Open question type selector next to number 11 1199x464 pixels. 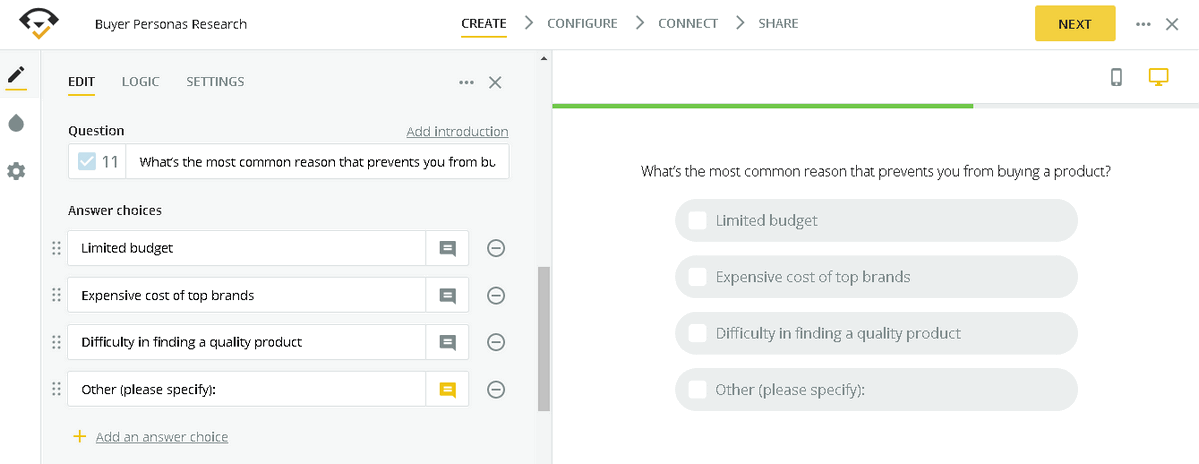point(87,162)
